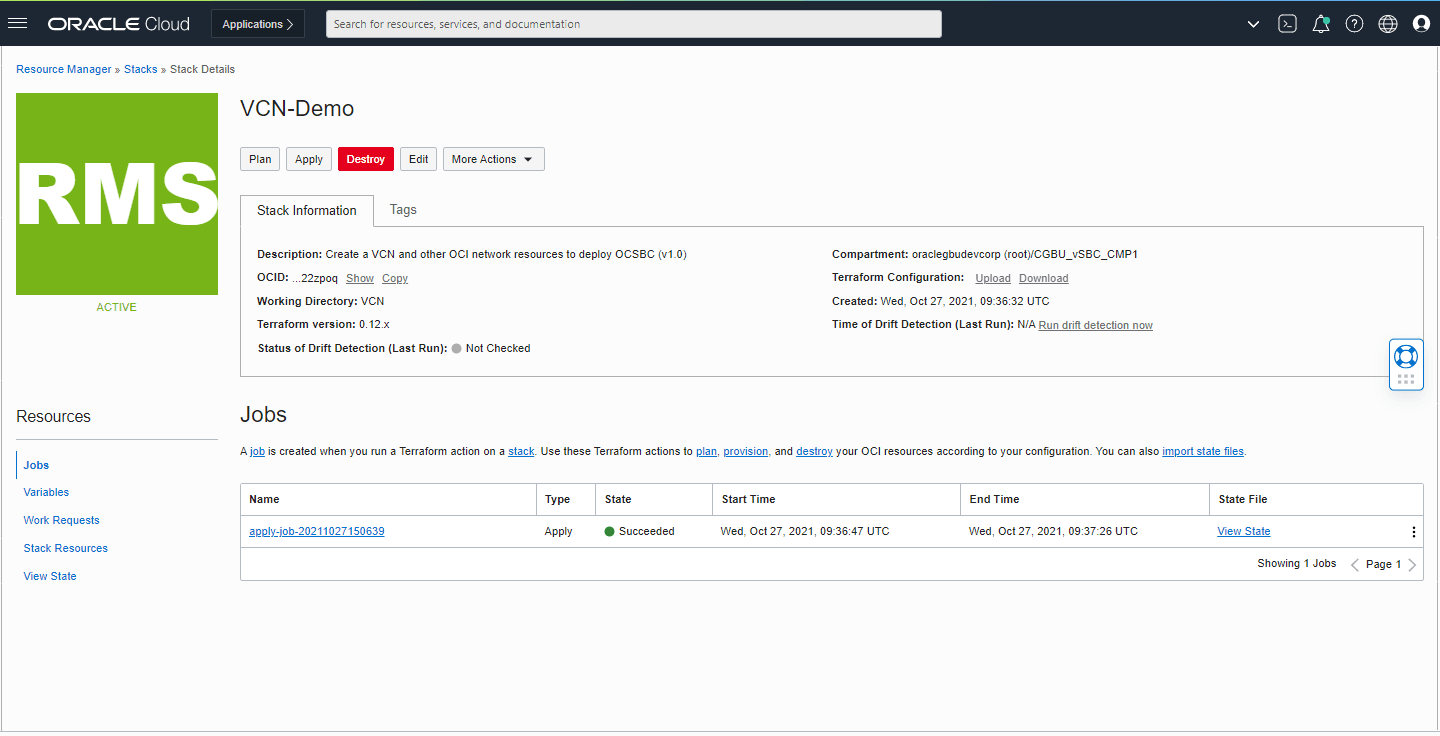Open the notifications bell
This screenshot has width=1440, height=736.
point(1321,23)
